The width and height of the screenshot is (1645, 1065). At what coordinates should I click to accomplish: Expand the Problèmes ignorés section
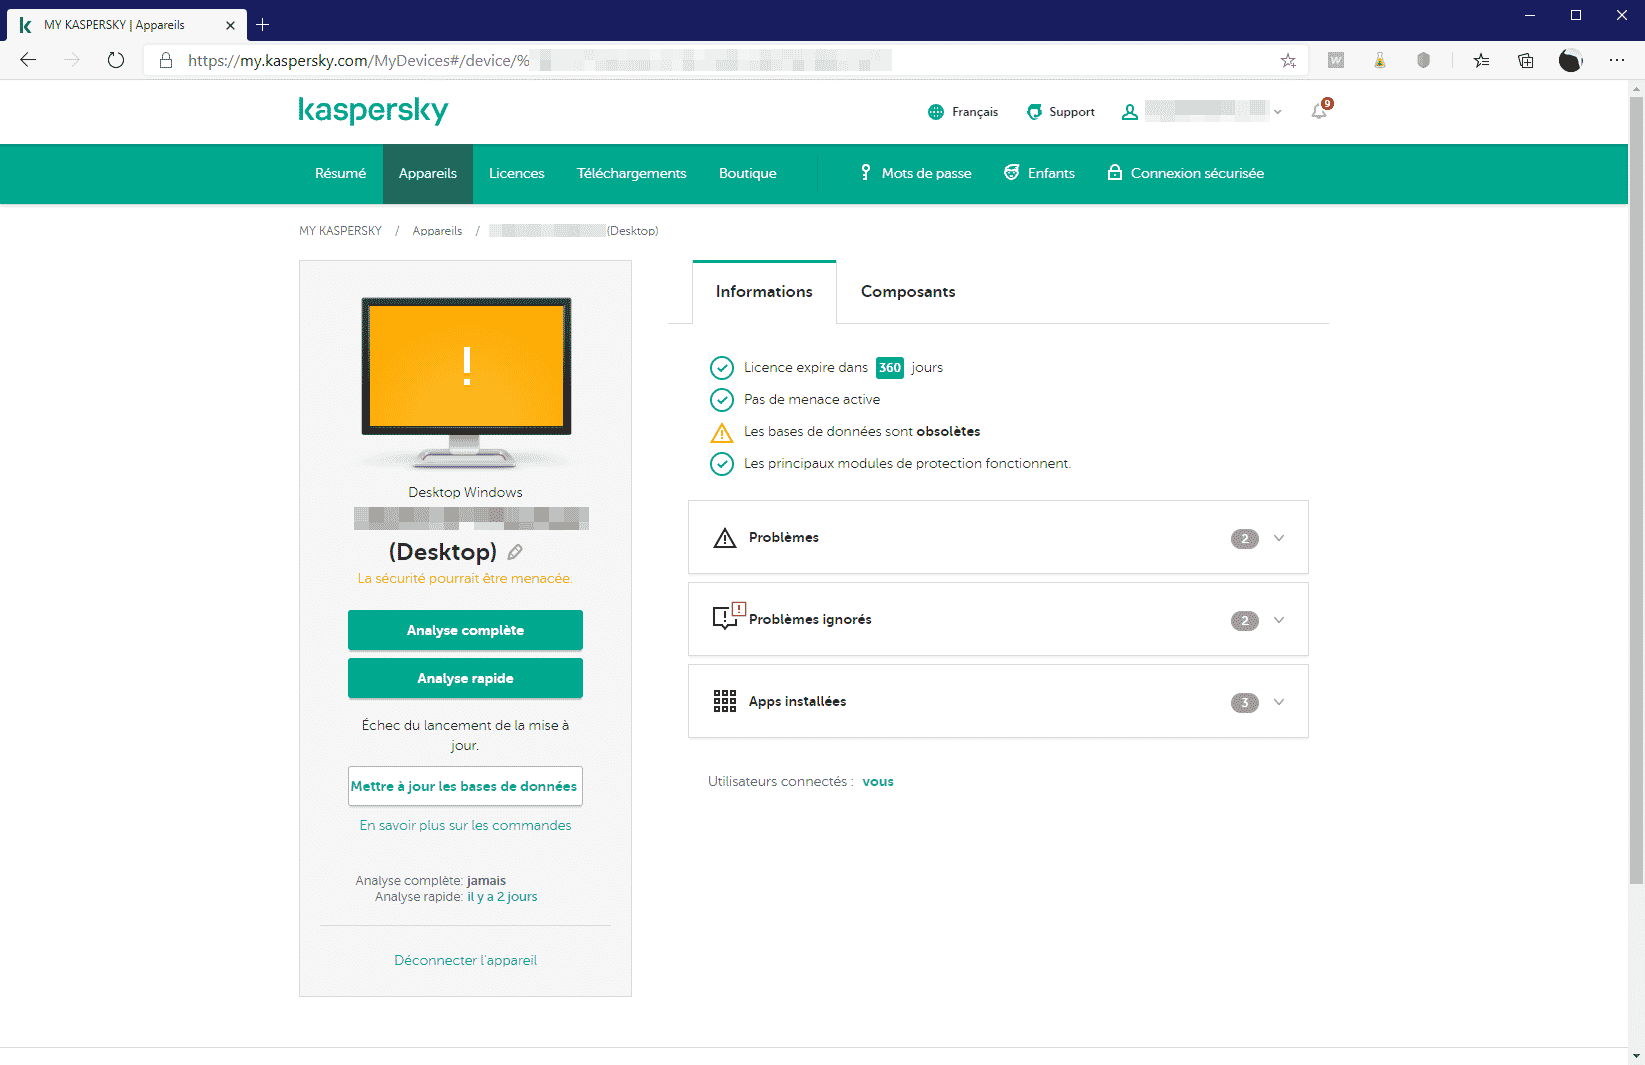click(1279, 620)
